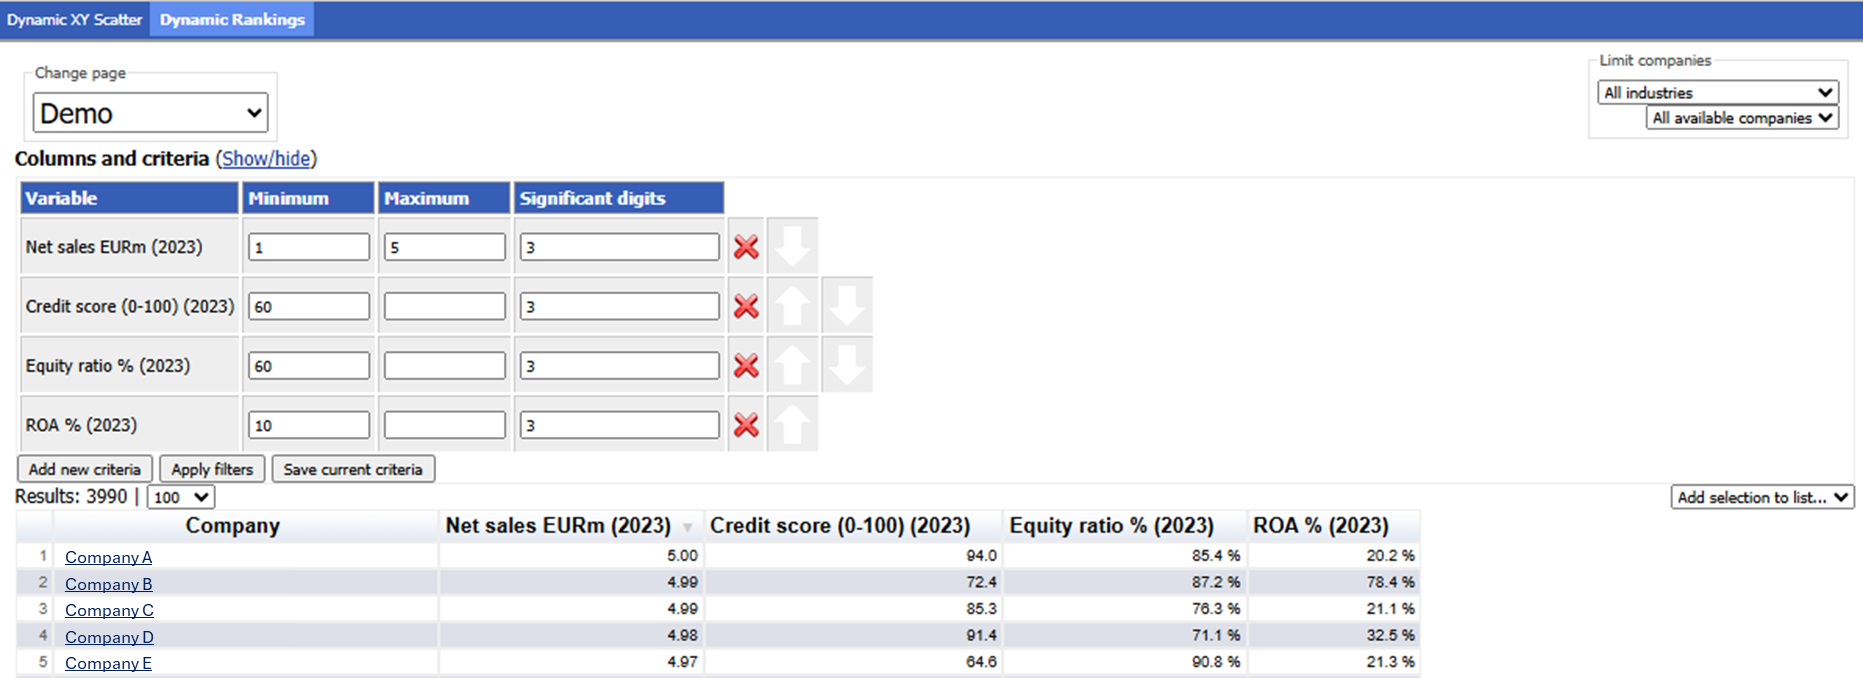Move Credit score row up
The image size is (1863, 678).
(x=793, y=305)
